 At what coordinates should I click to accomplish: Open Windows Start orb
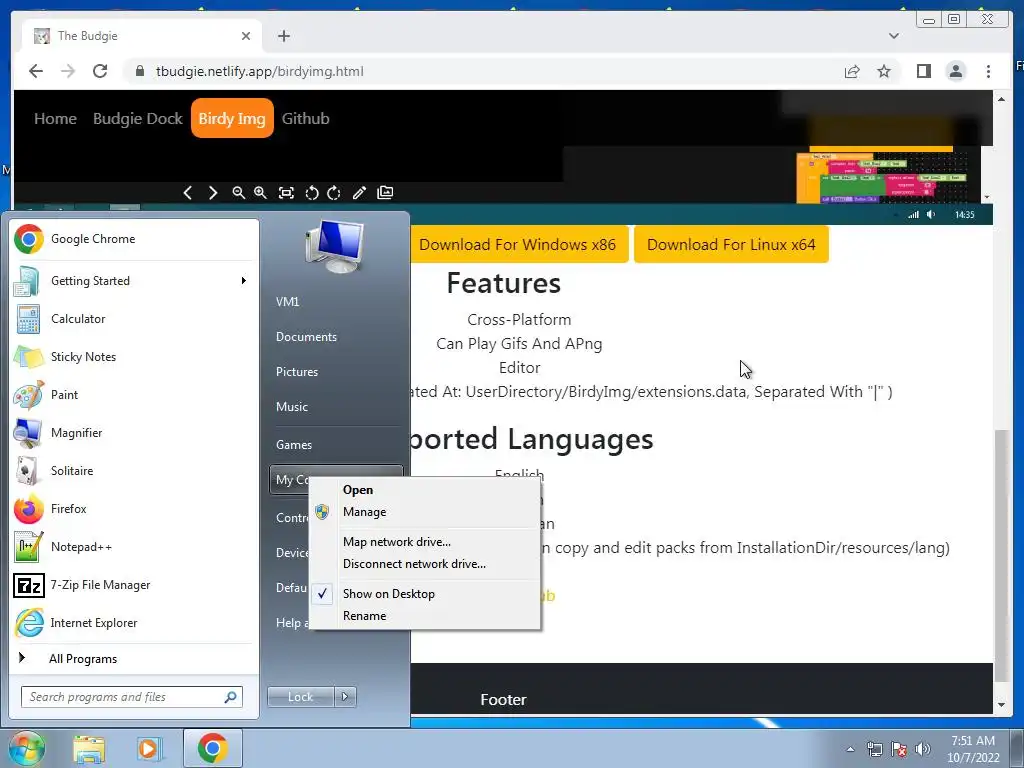click(25, 748)
